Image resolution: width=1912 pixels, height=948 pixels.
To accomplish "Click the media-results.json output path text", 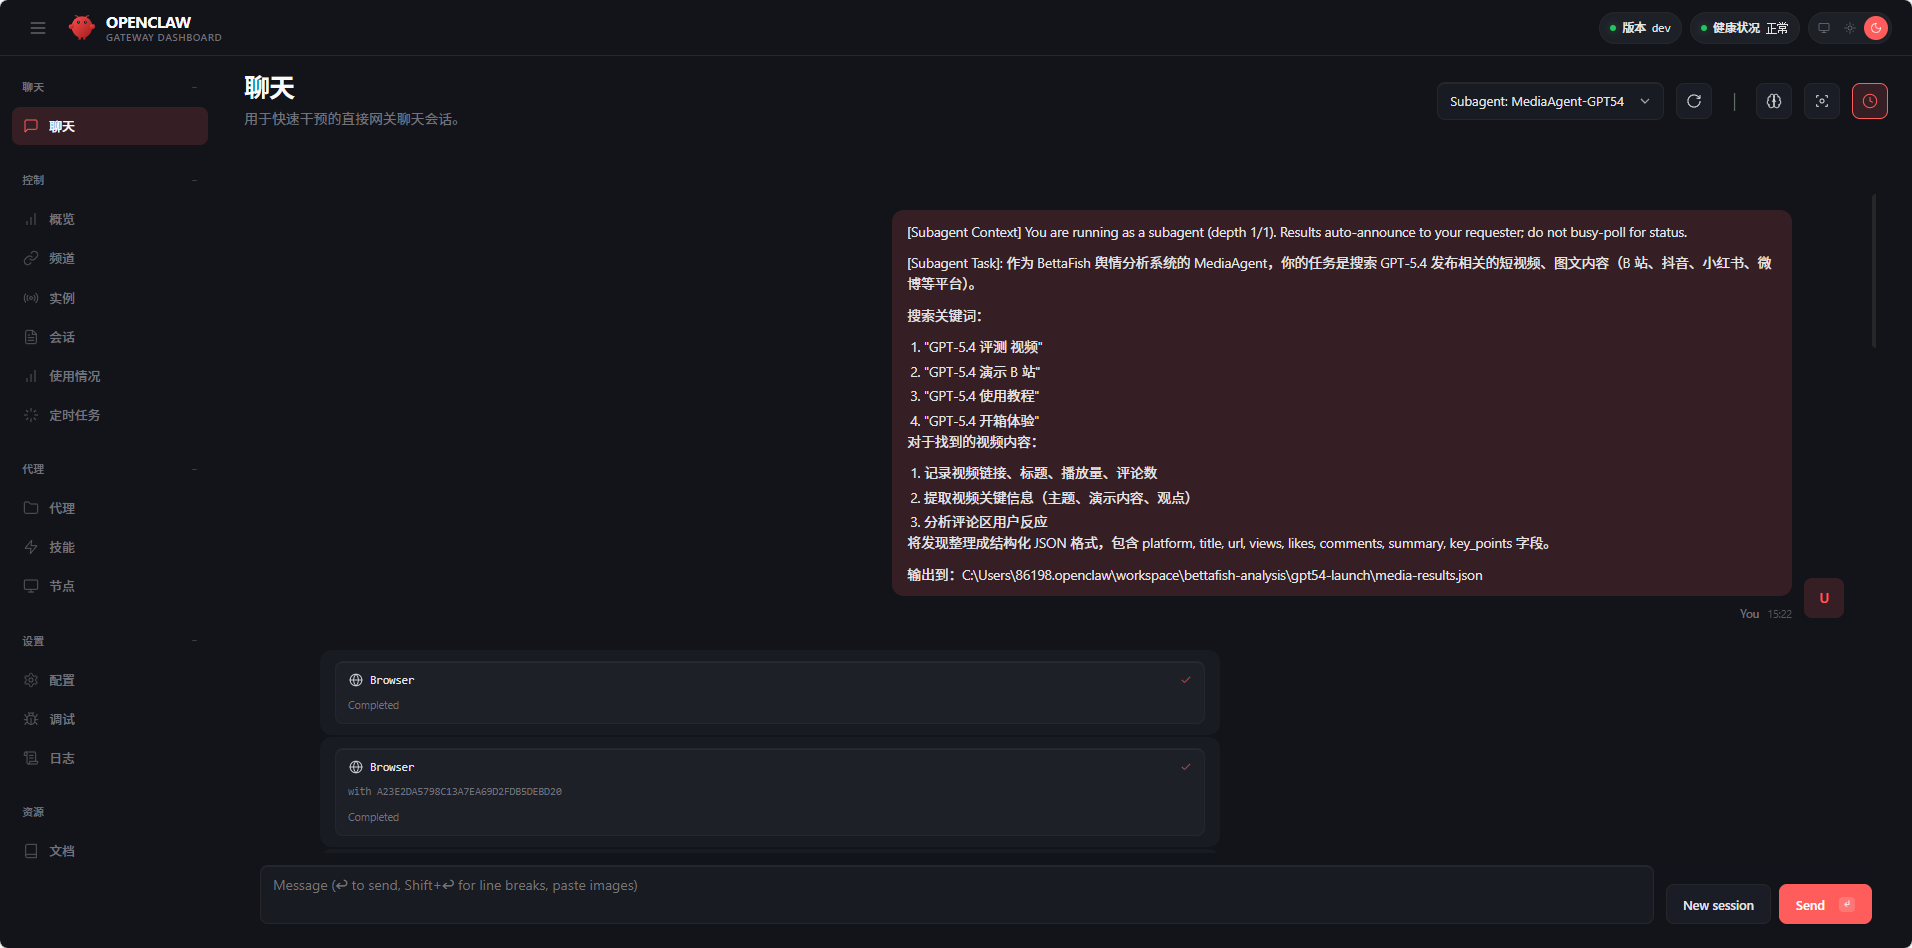I will click(x=1222, y=575).
